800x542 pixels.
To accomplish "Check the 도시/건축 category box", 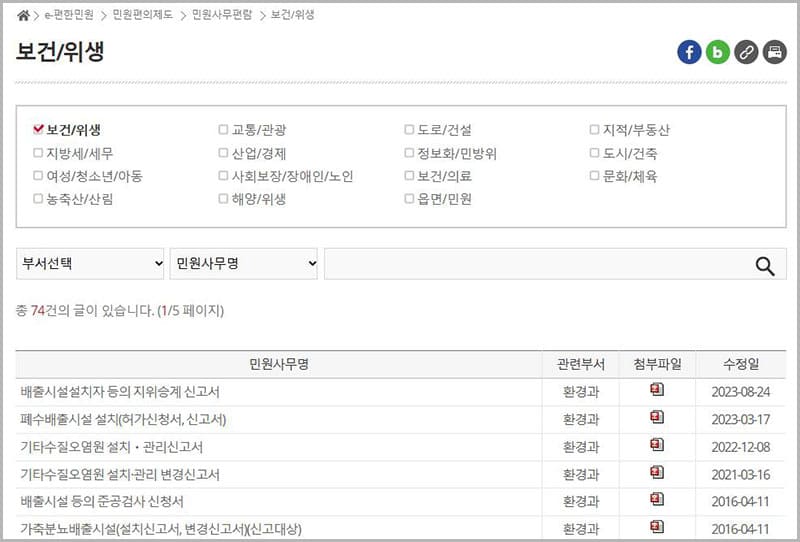I will 594,153.
